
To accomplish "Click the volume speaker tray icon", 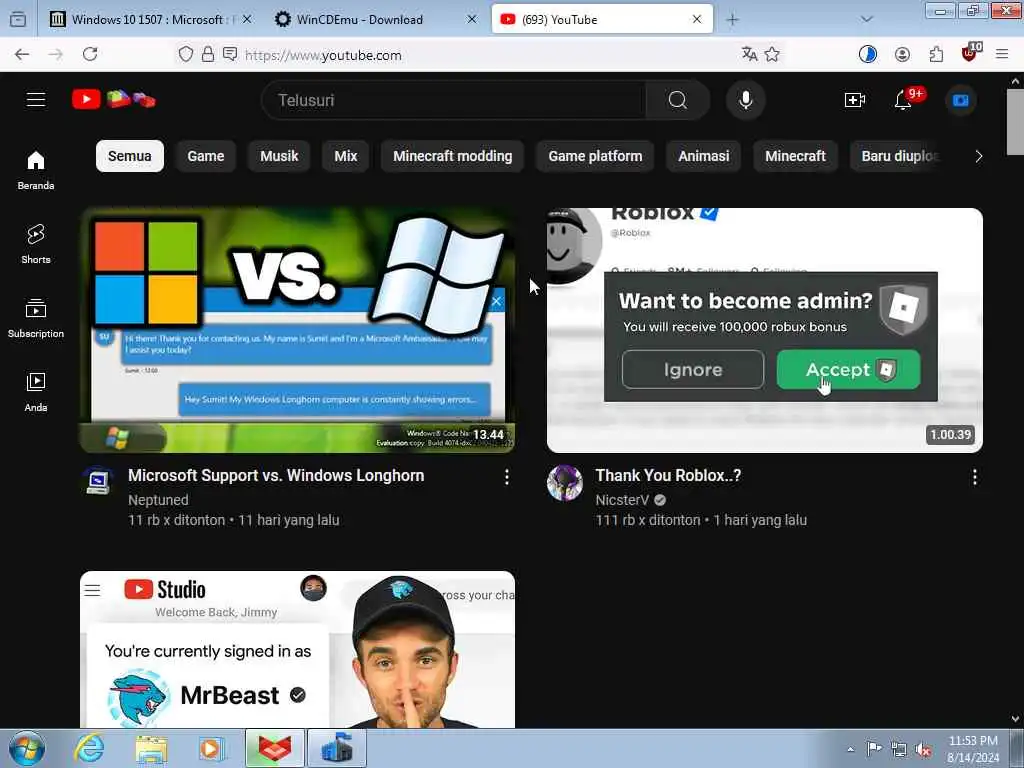I will (923, 750).
